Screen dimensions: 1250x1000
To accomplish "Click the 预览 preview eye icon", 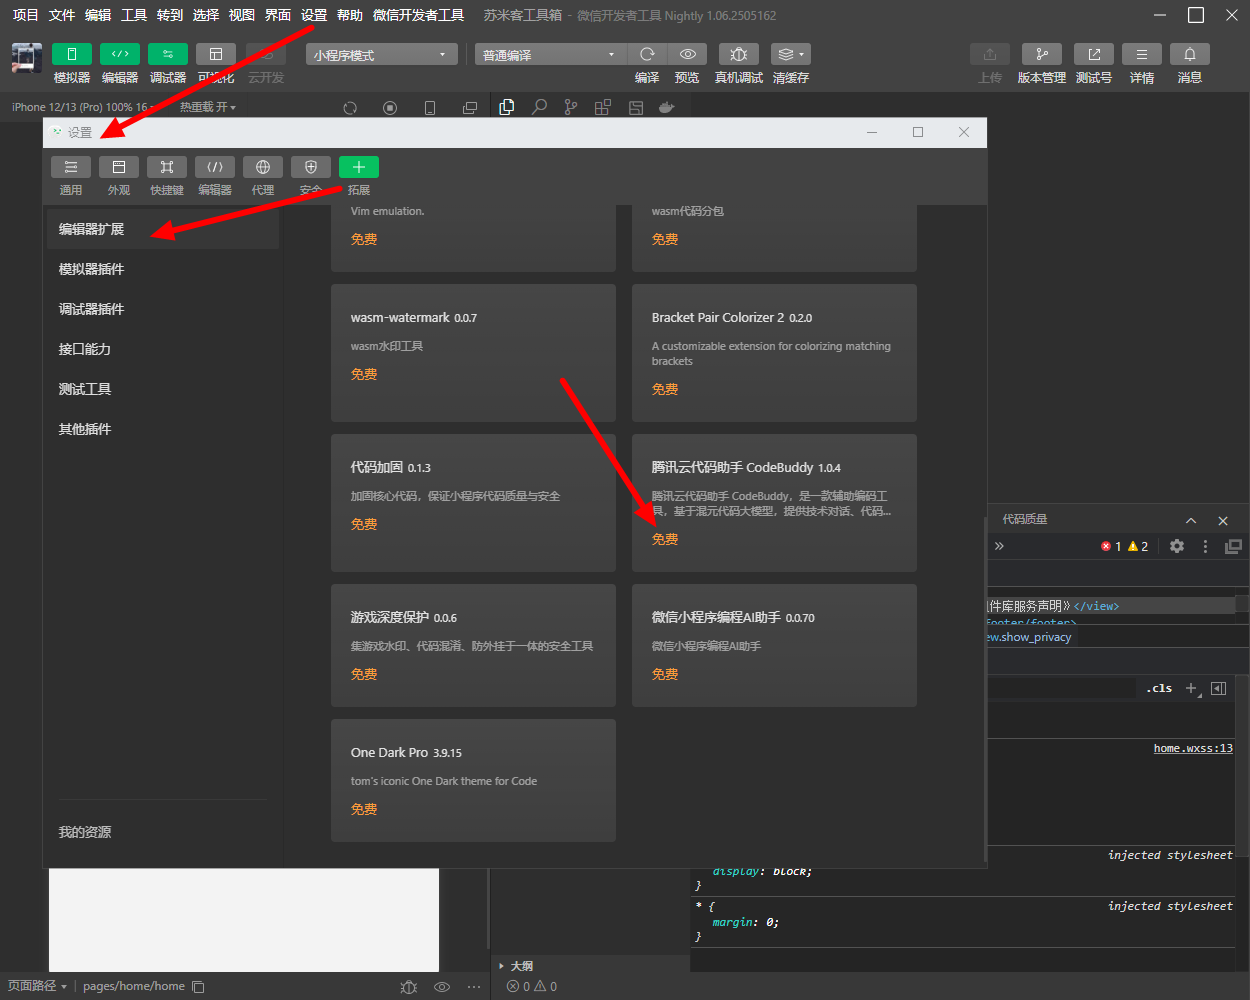I will (687, 54).
